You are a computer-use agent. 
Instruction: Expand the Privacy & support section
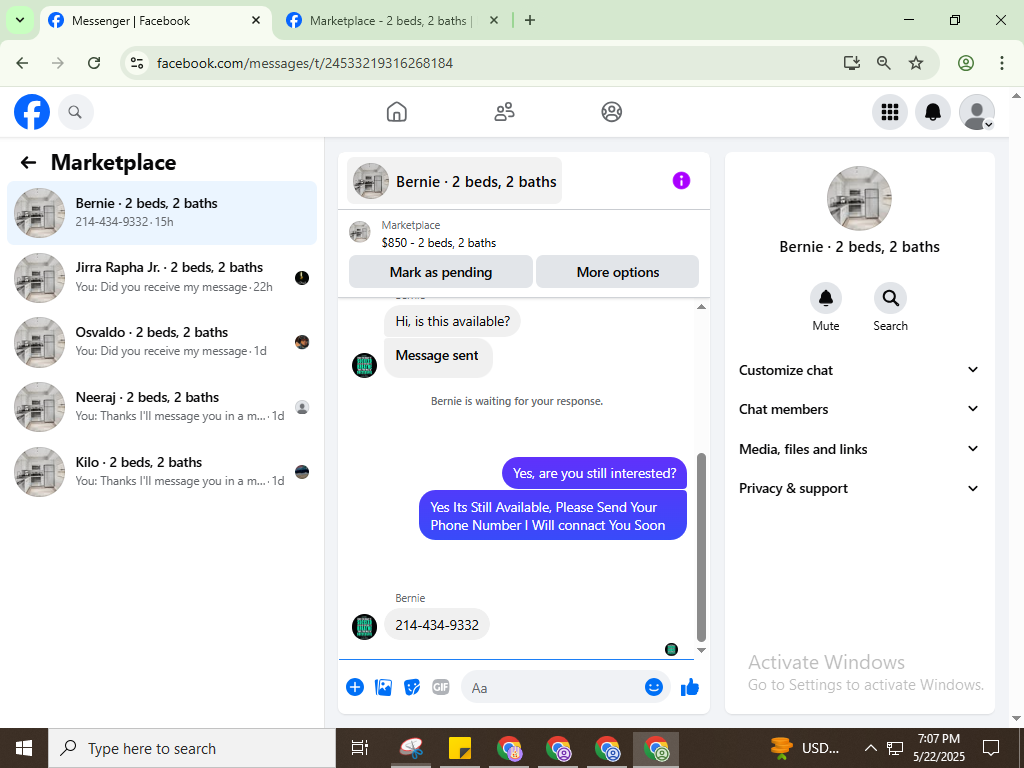pyautogui.click(x=859, y=488)
